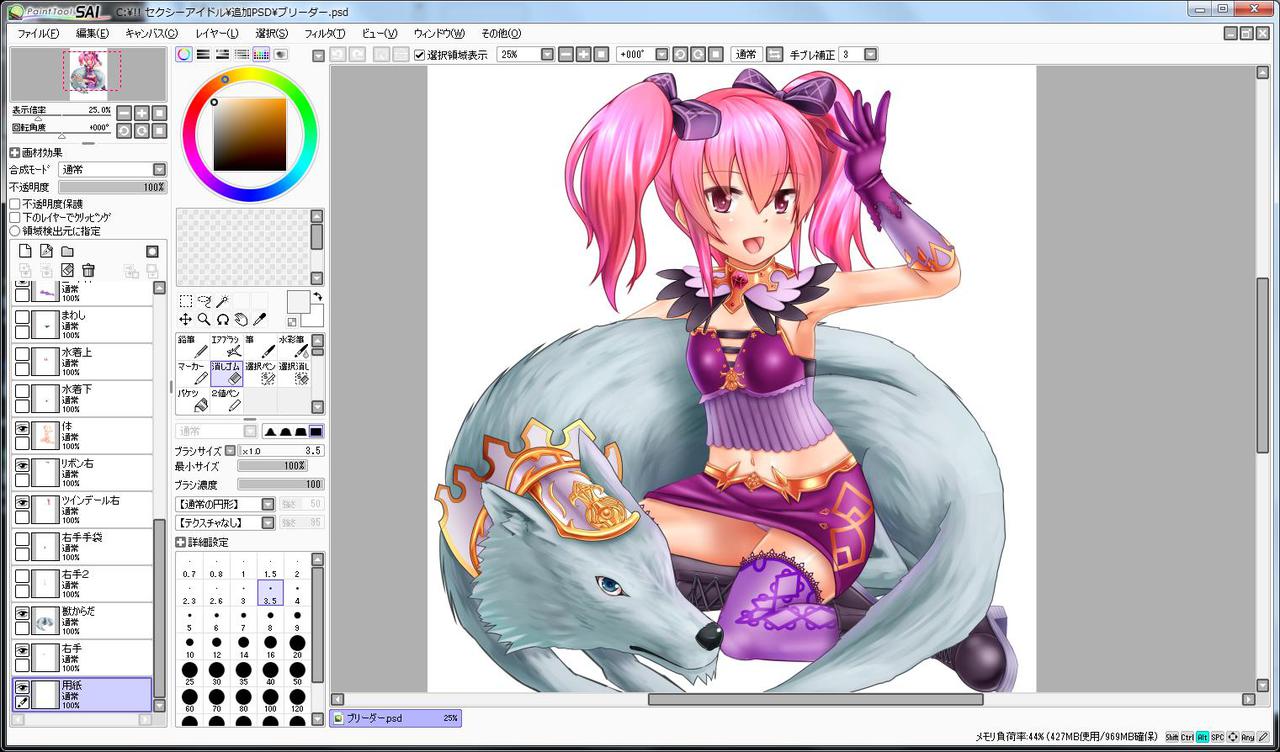This screenshot has height=752, width=1280.
Task: Pick the rotate view tool
Action: tap(222, 319)
